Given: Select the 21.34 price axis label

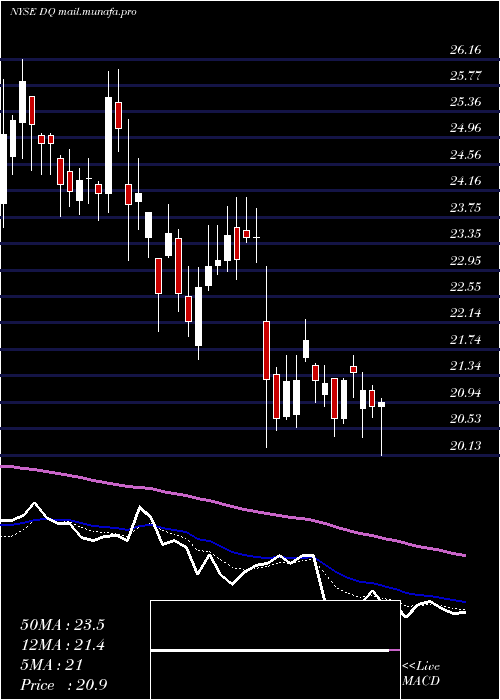Looking at the screenshot, I should 466,367.
